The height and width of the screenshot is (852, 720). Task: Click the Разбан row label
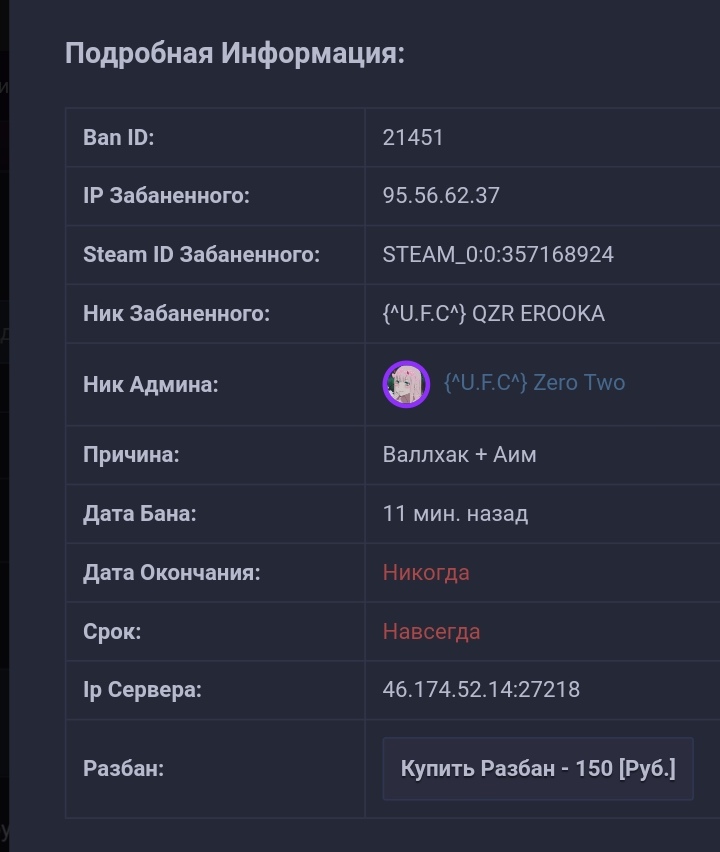123,768
